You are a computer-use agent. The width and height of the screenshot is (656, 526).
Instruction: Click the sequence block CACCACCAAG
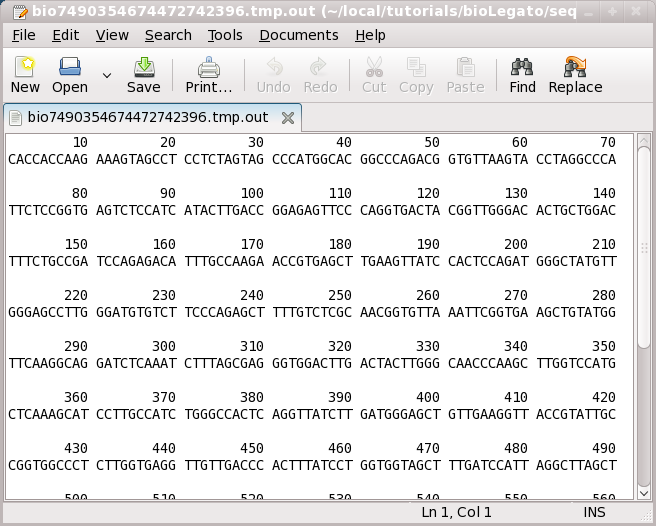(x=48, y=159)
